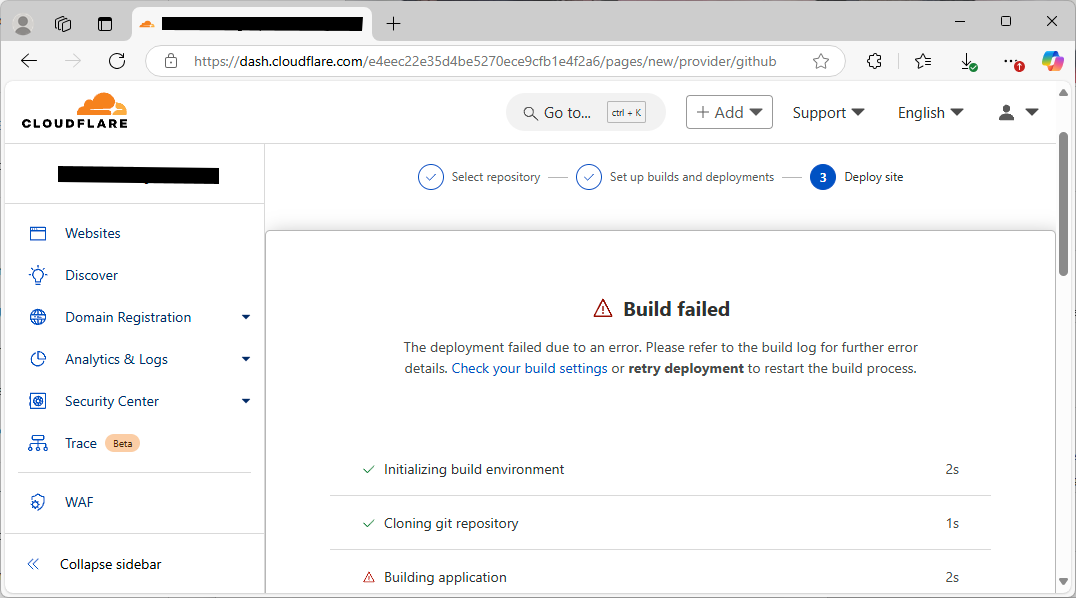Open Analytics & Logs clock icon

pyautogui.click(x=37, y=358)
